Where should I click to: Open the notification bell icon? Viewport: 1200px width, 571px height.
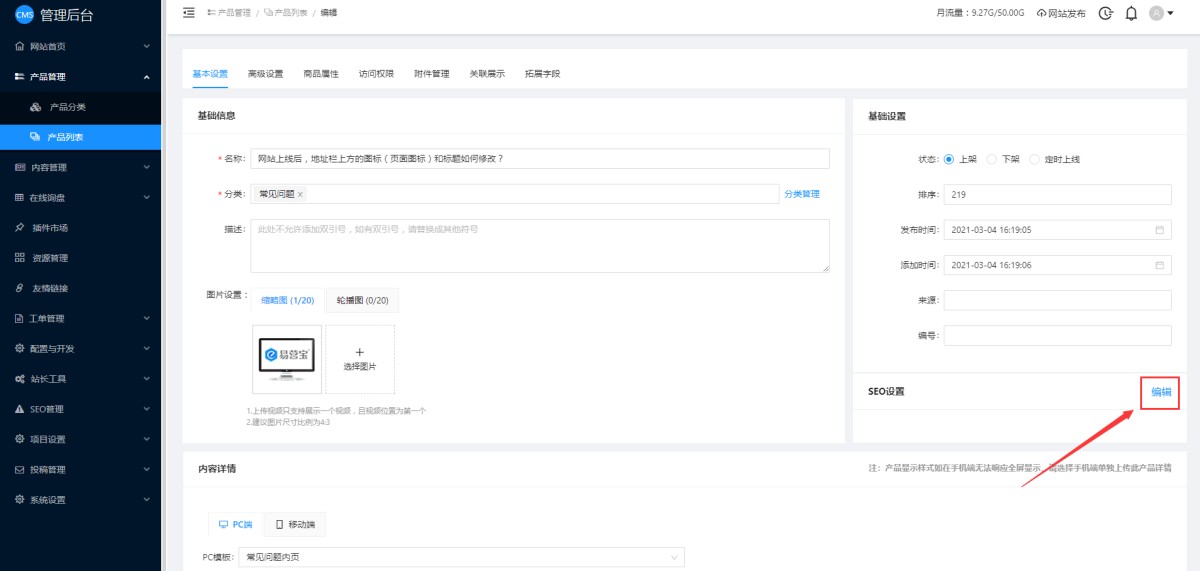(1131, 13)
